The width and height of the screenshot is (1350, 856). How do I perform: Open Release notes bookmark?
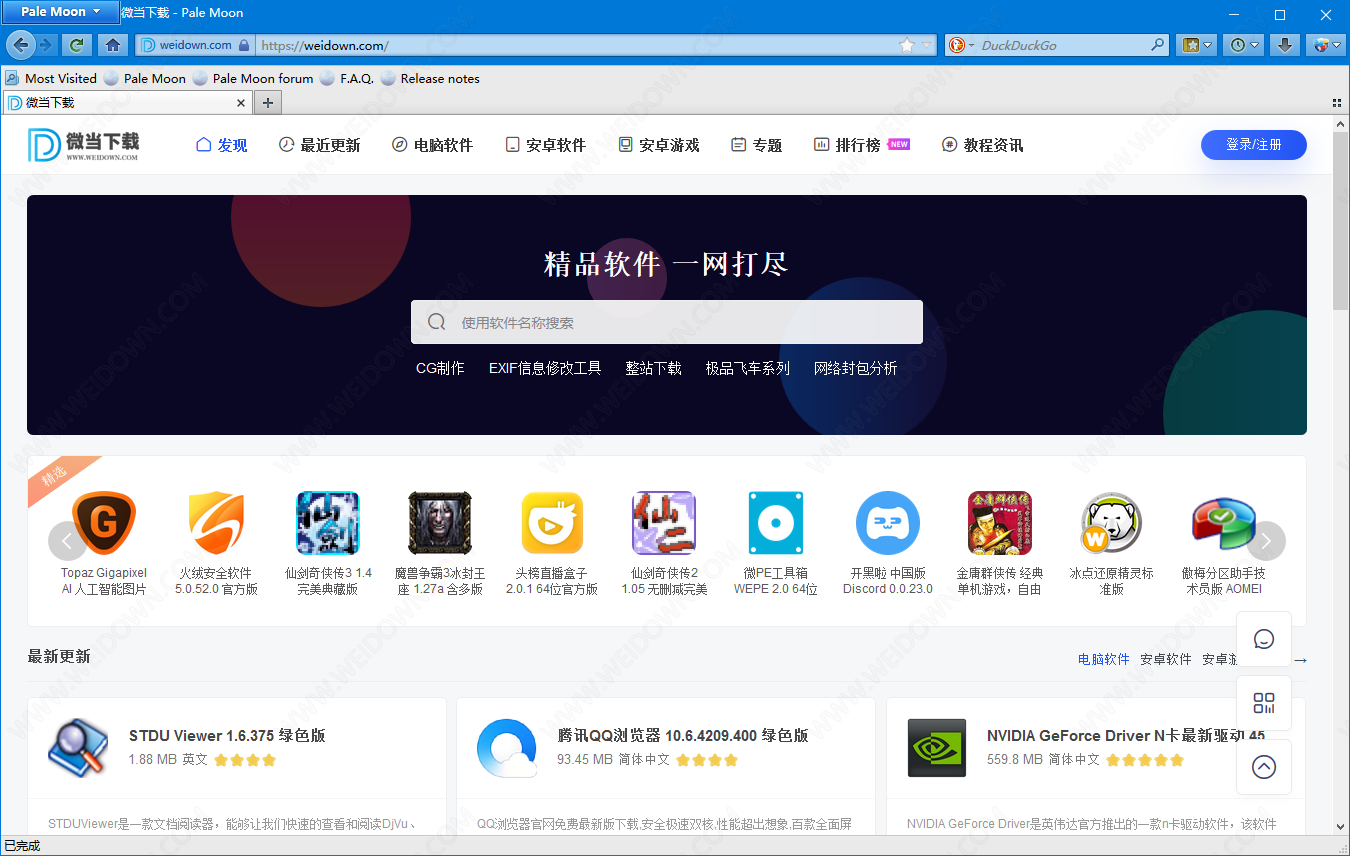430,78
